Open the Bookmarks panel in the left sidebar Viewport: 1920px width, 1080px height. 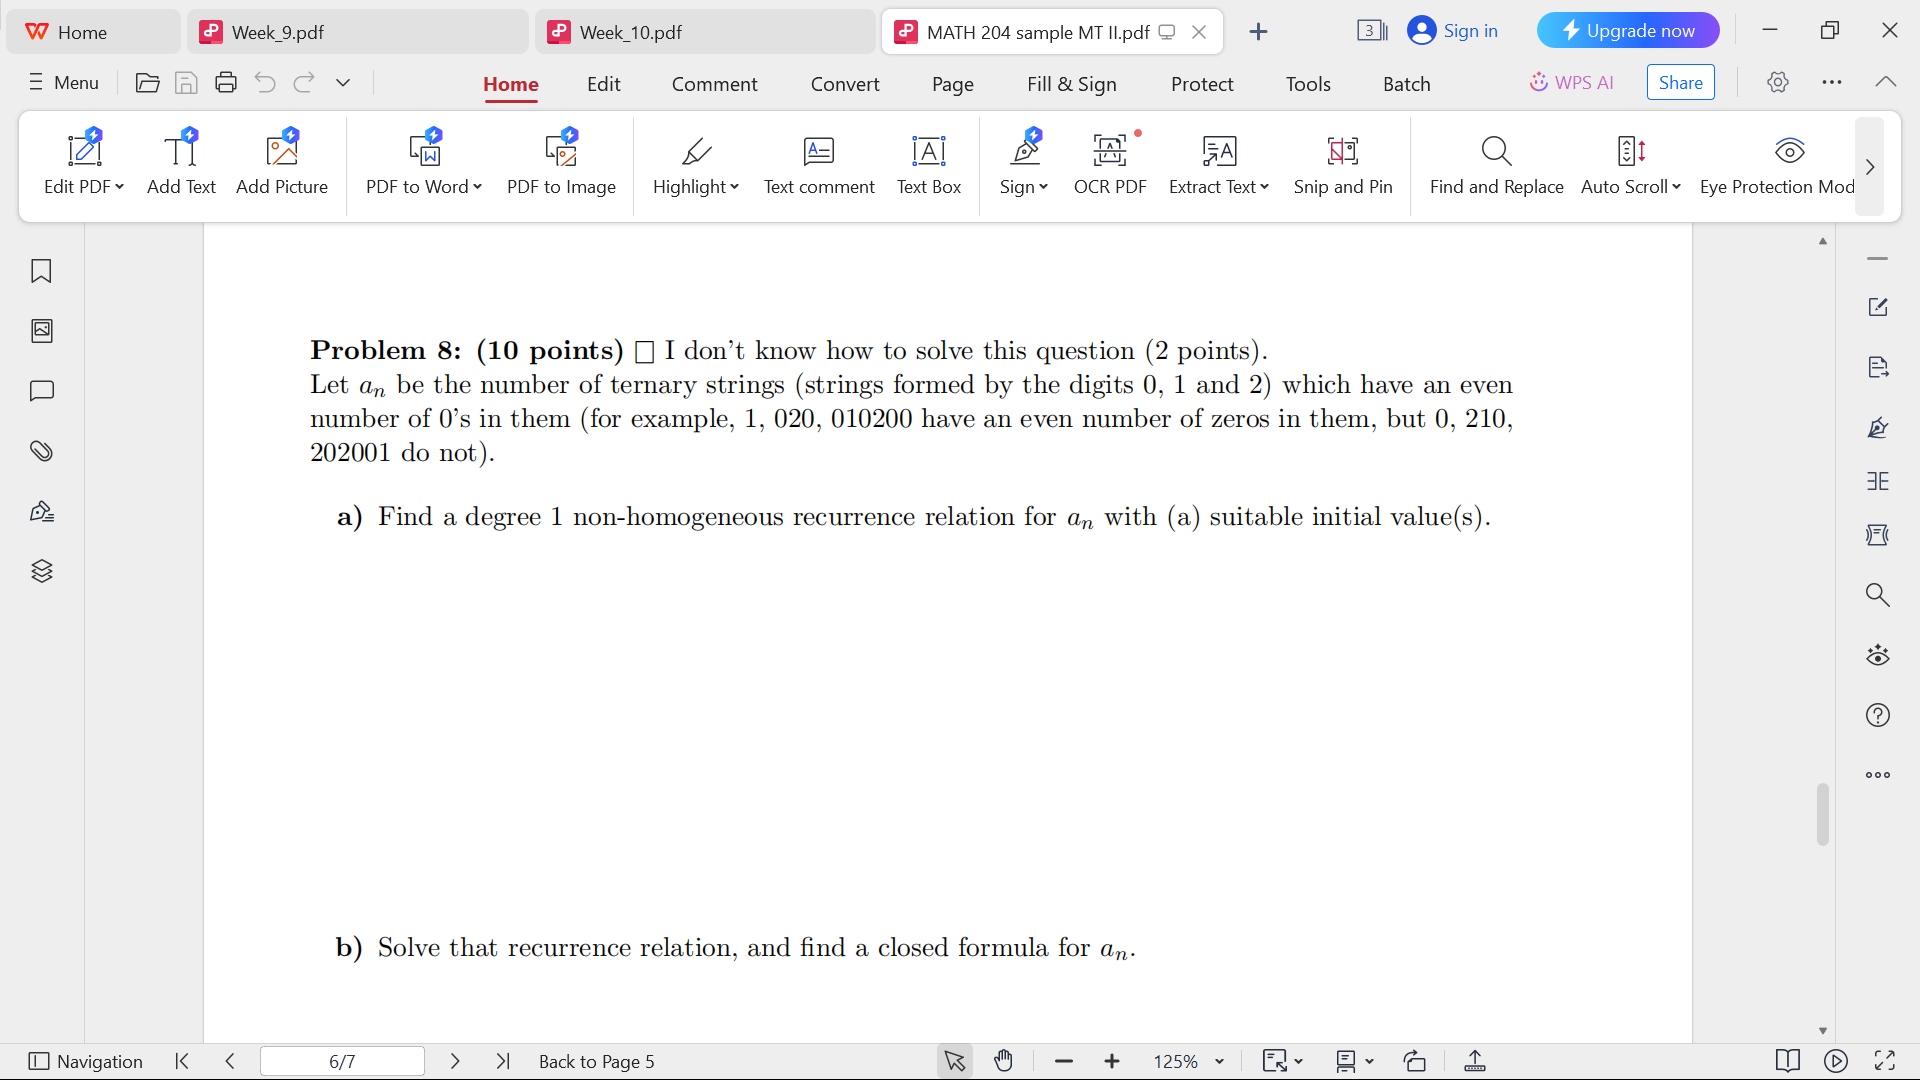tap(41, 271)
